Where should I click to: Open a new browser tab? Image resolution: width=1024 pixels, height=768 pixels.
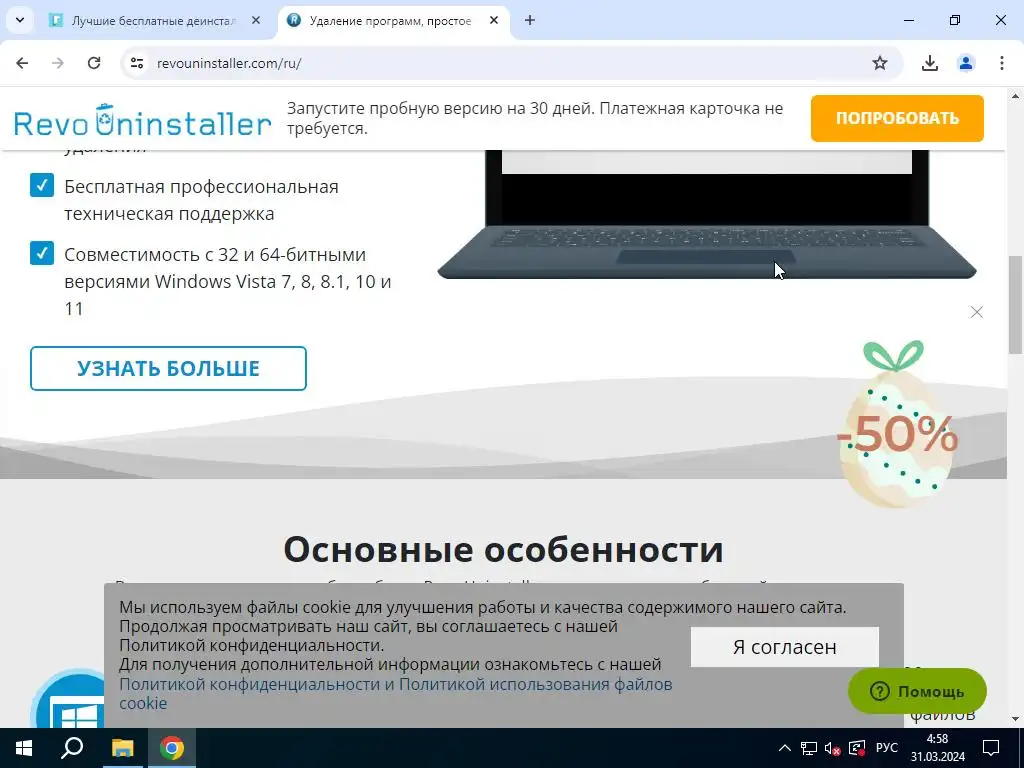coord(530,20)
